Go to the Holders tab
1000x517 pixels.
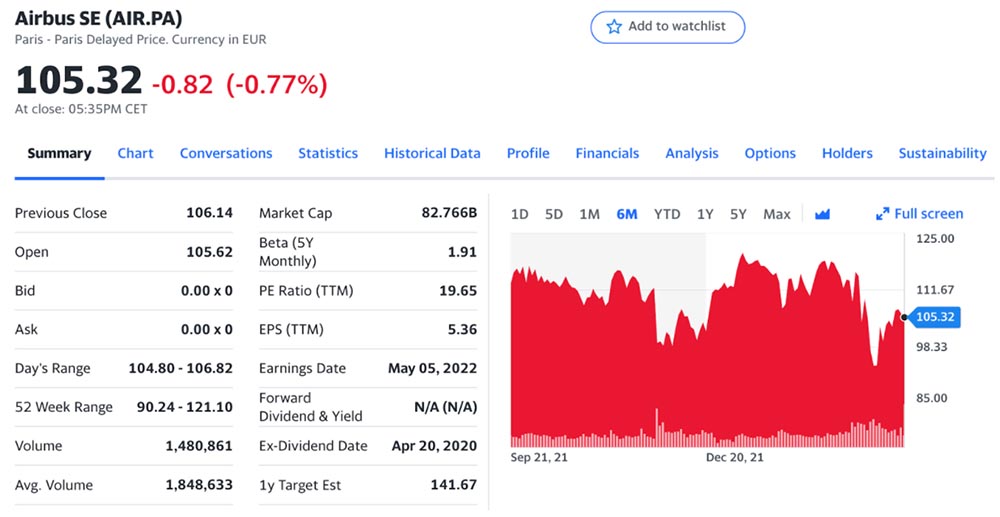847,154
